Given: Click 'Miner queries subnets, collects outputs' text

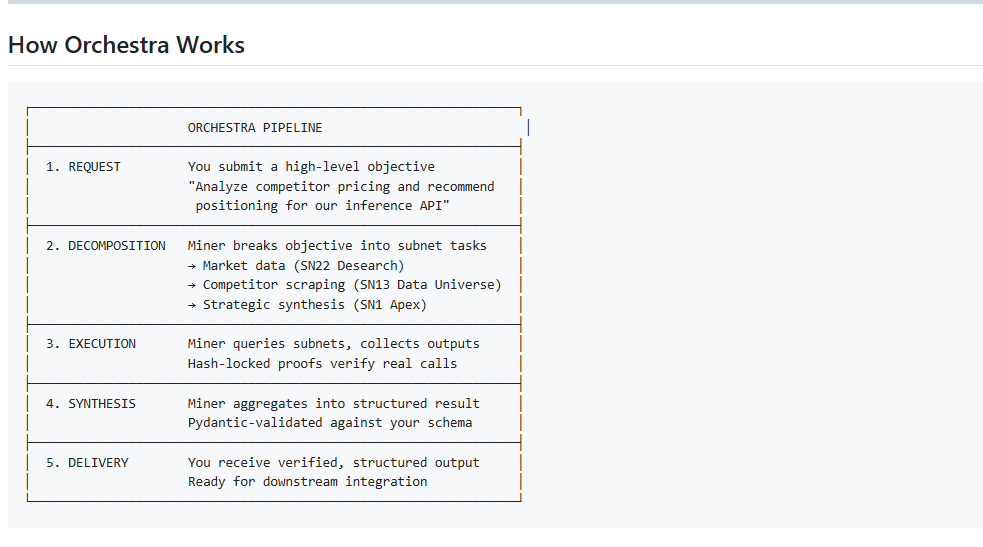Looking at the screenshot, I should pos(333,344).
